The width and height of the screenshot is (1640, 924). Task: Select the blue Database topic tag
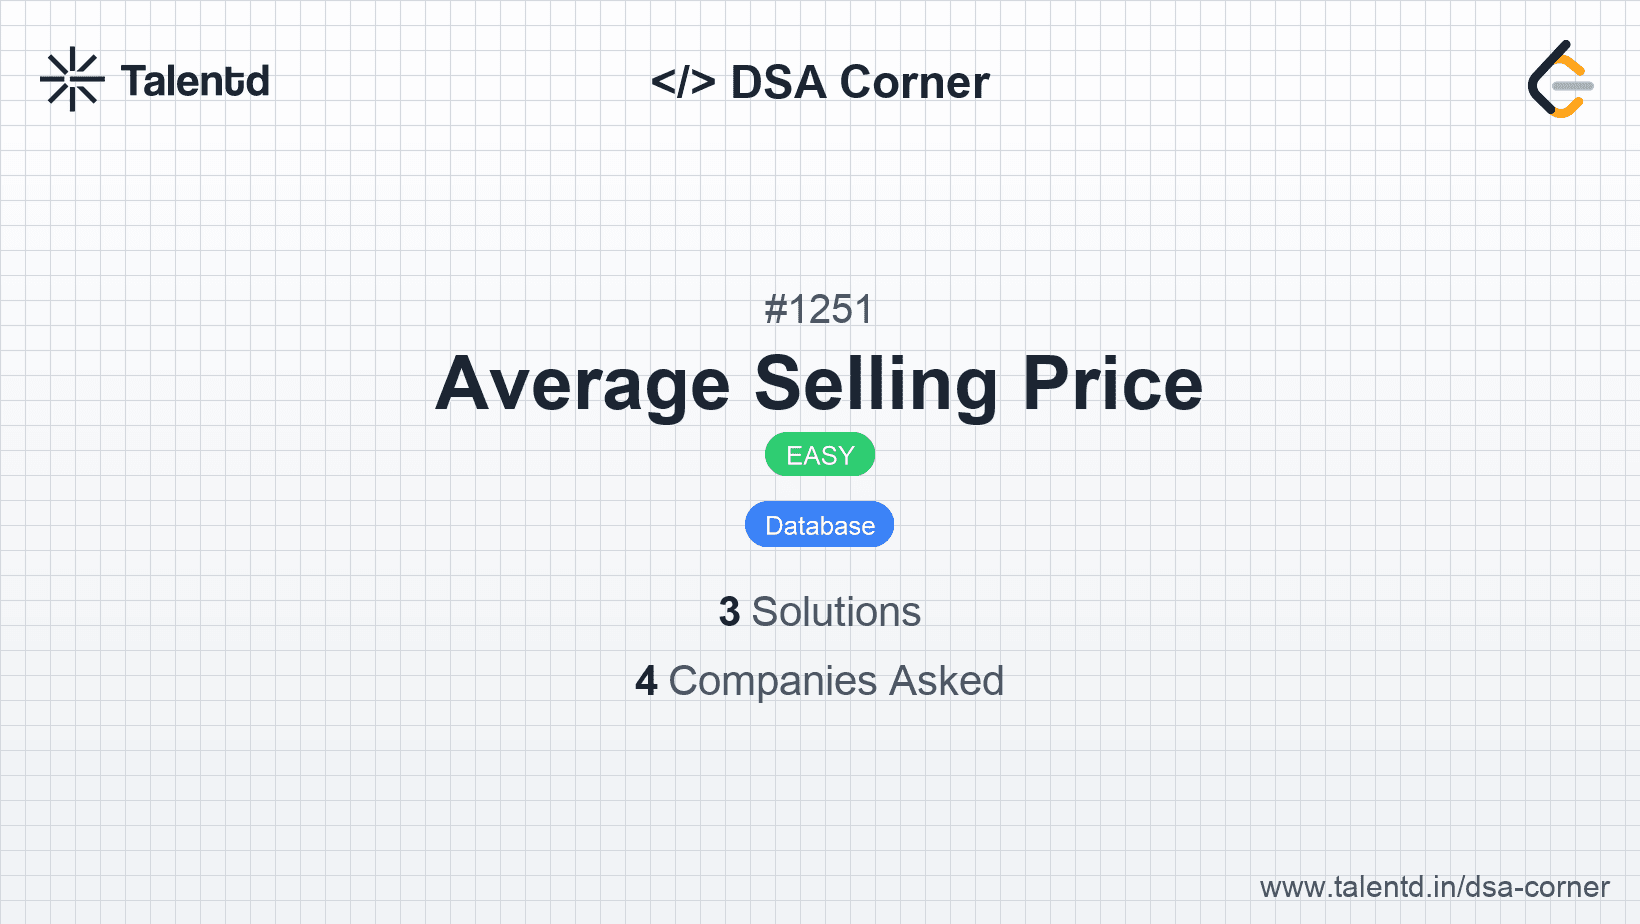[x=820, y=525]
